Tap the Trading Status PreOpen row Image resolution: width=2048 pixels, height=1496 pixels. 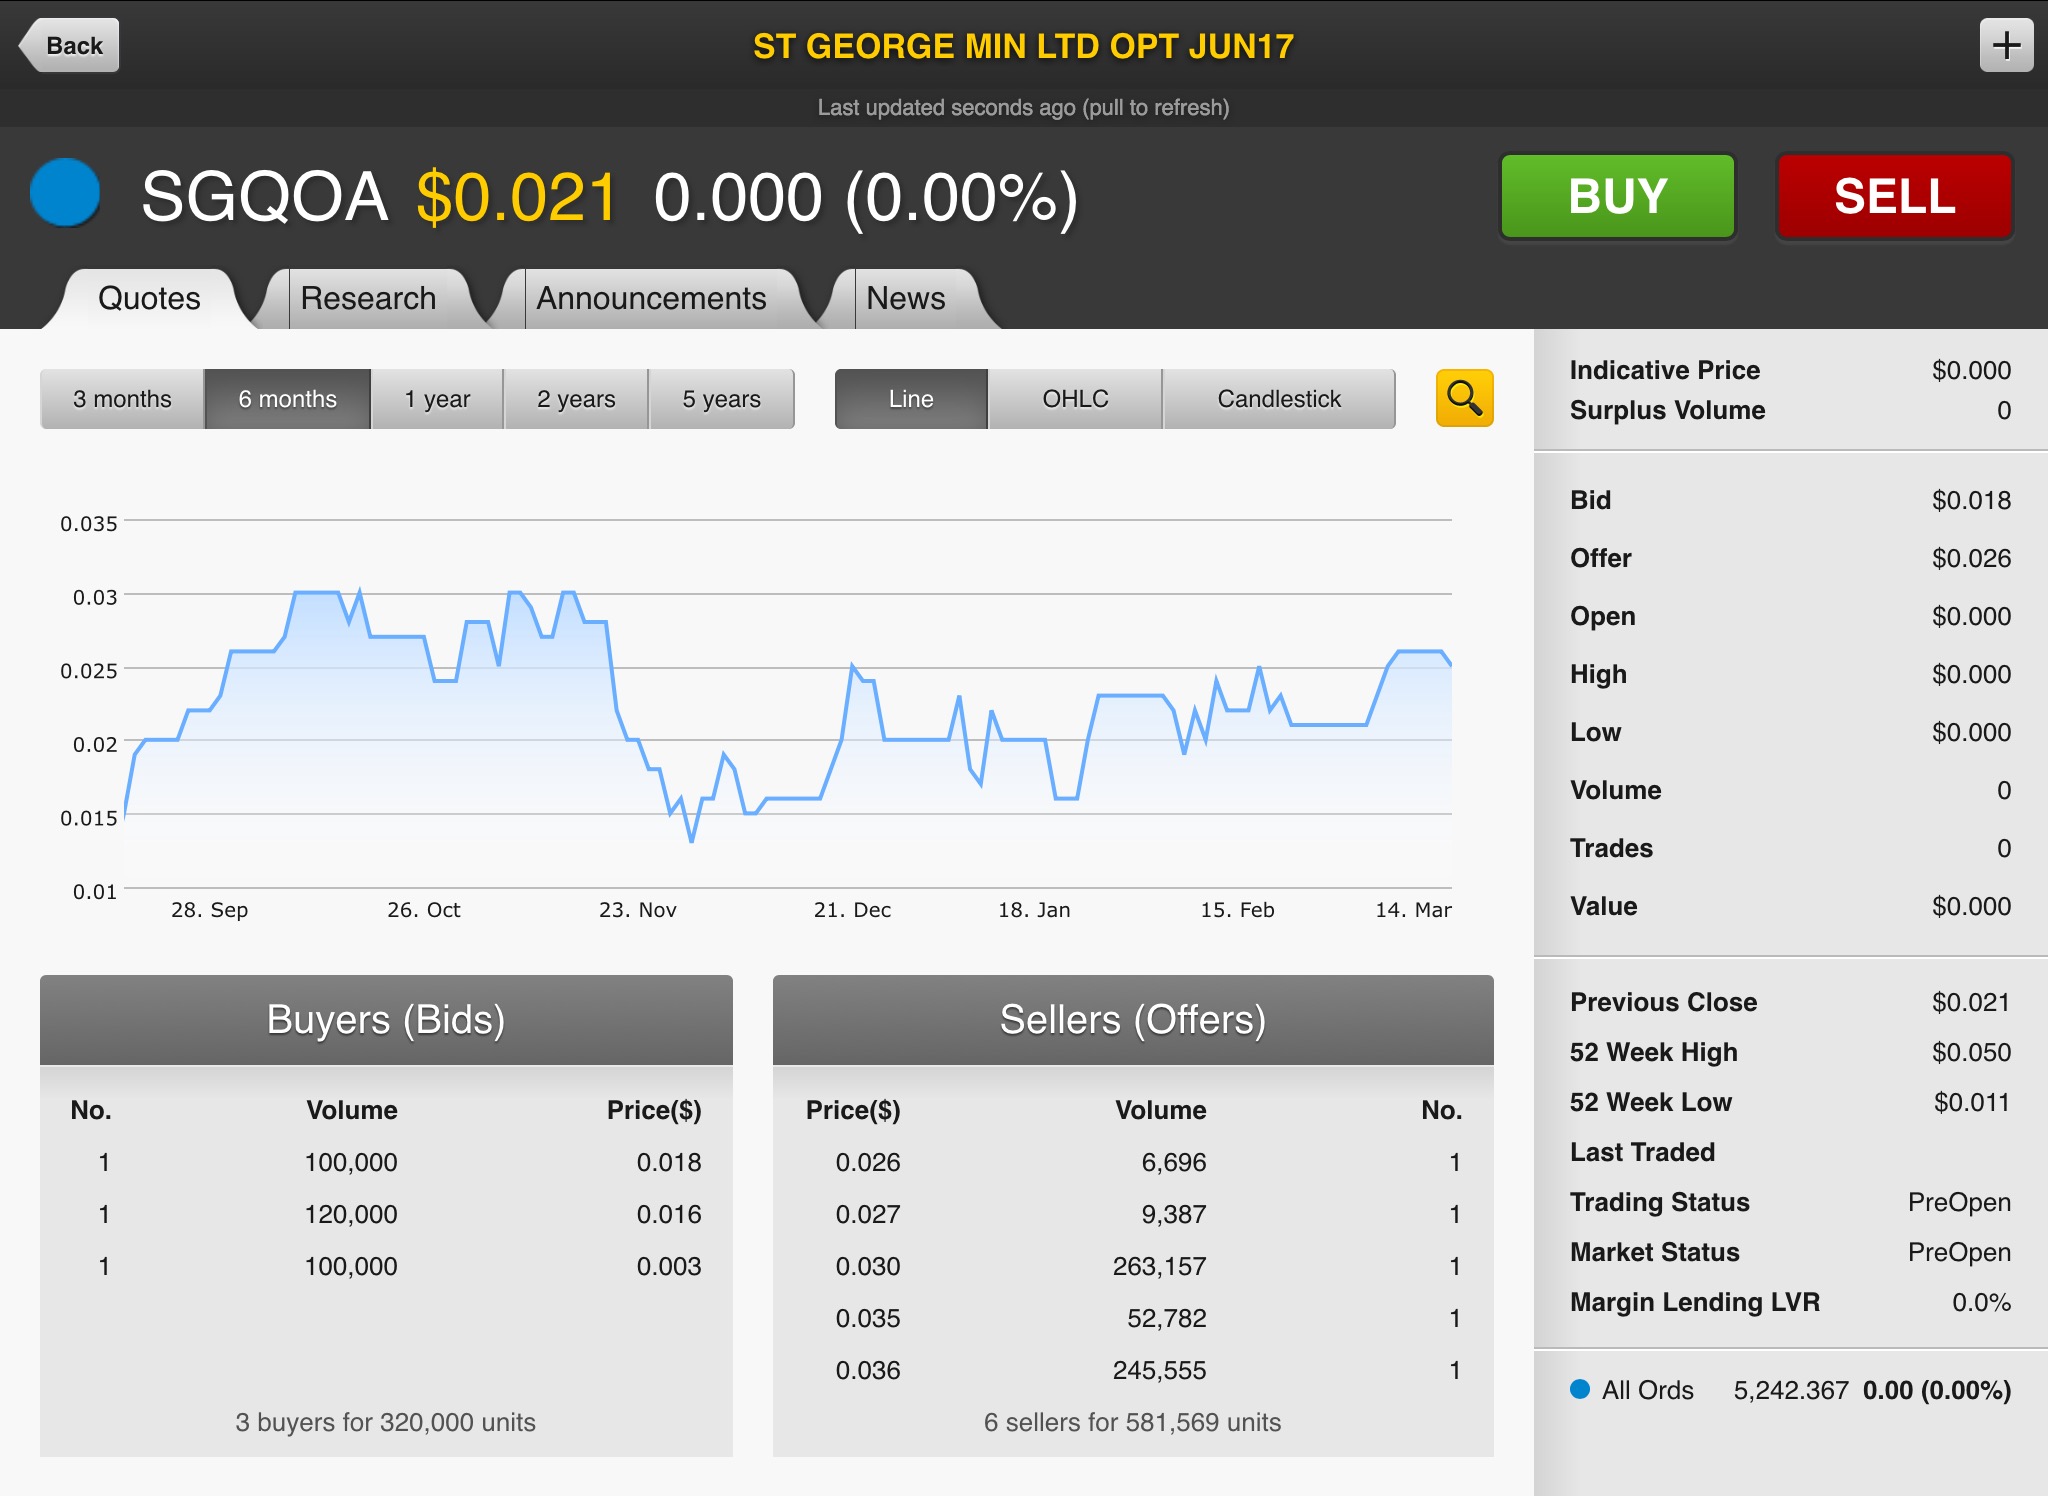(1790, 1202)
